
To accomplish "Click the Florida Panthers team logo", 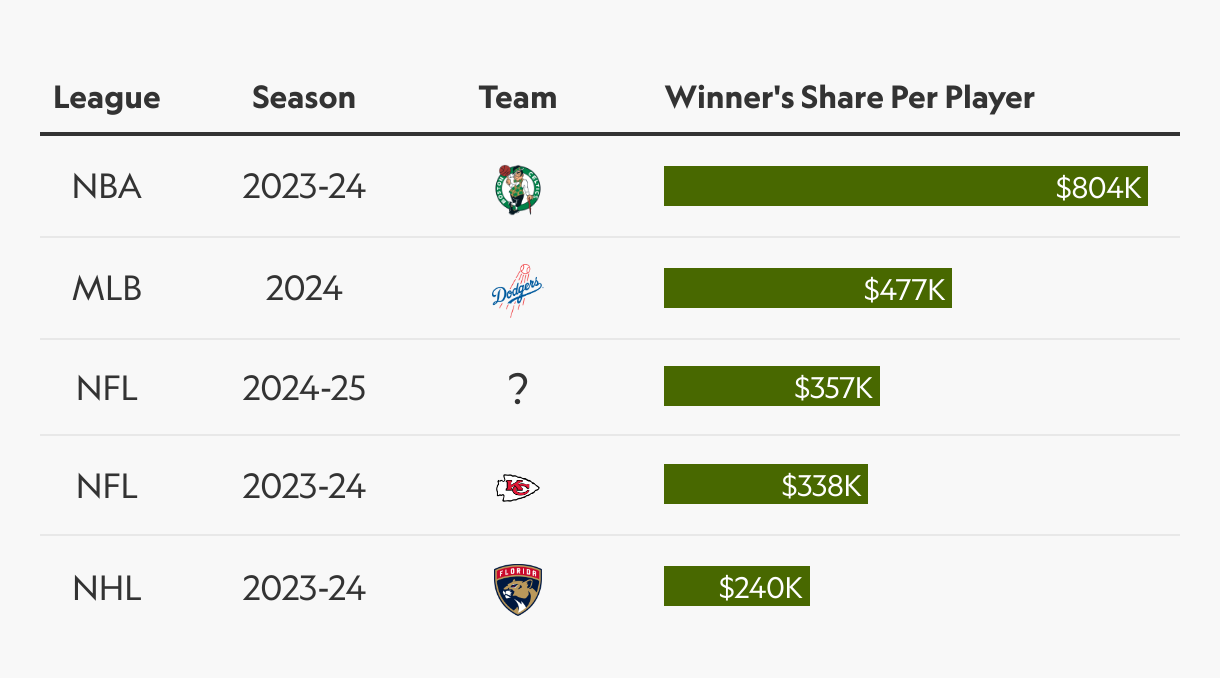I will click(x=517, y=589).
